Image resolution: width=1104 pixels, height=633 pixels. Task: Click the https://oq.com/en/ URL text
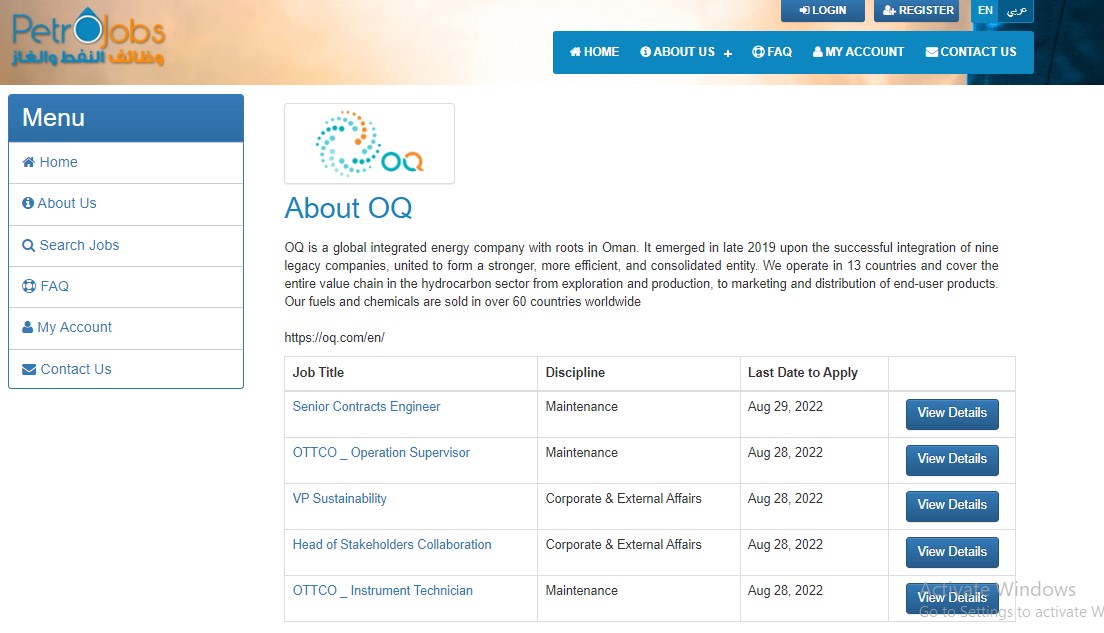[334, 337]
